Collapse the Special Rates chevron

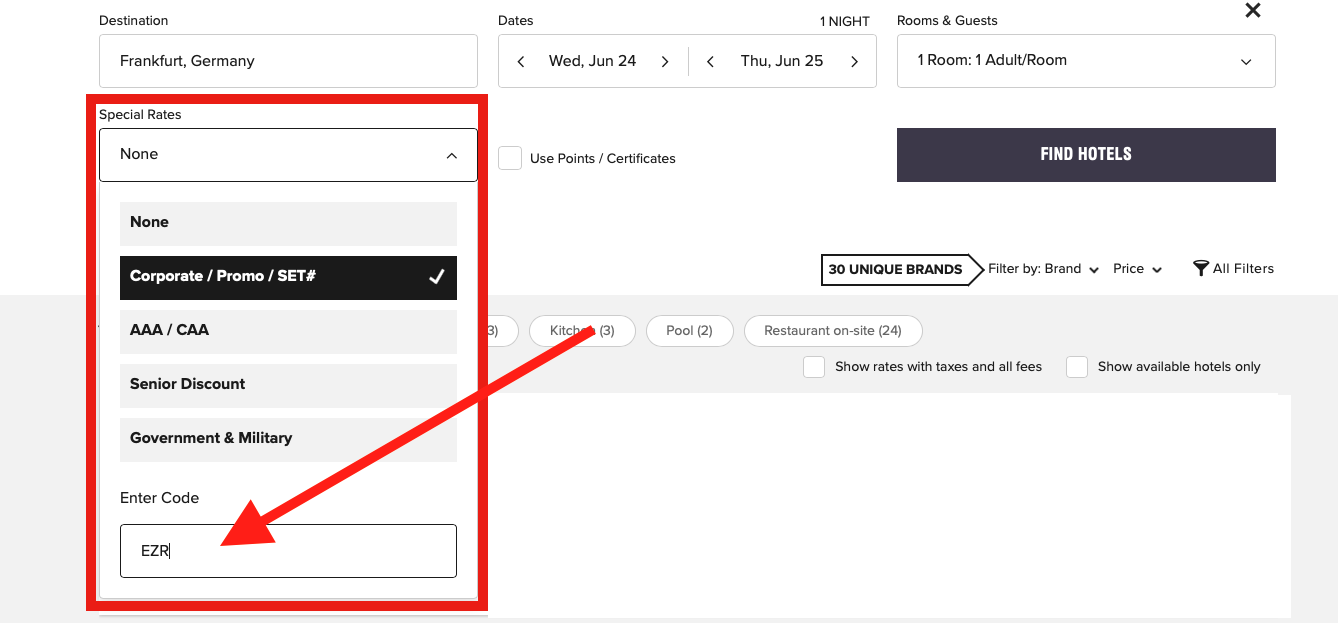pos(451,155)
